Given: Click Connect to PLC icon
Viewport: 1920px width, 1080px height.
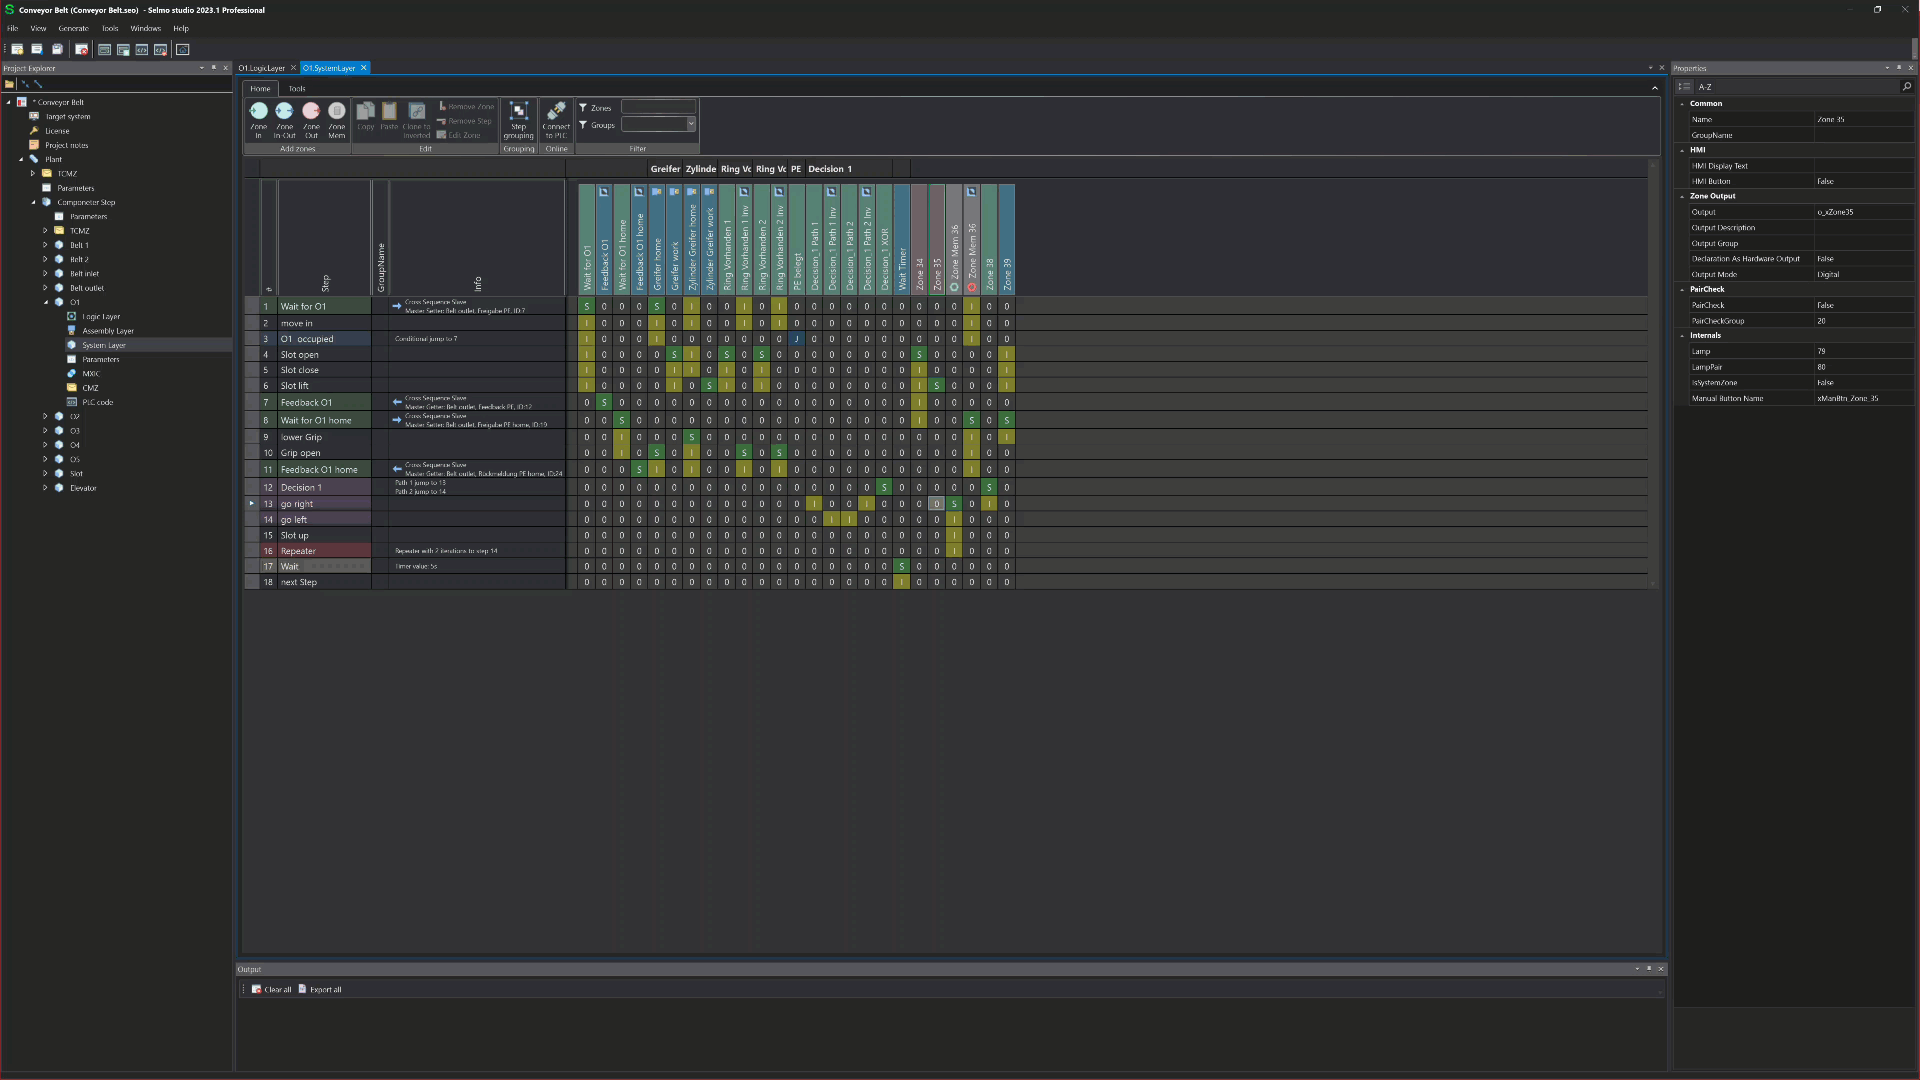Looking at the screenshot, I should 556,120.
